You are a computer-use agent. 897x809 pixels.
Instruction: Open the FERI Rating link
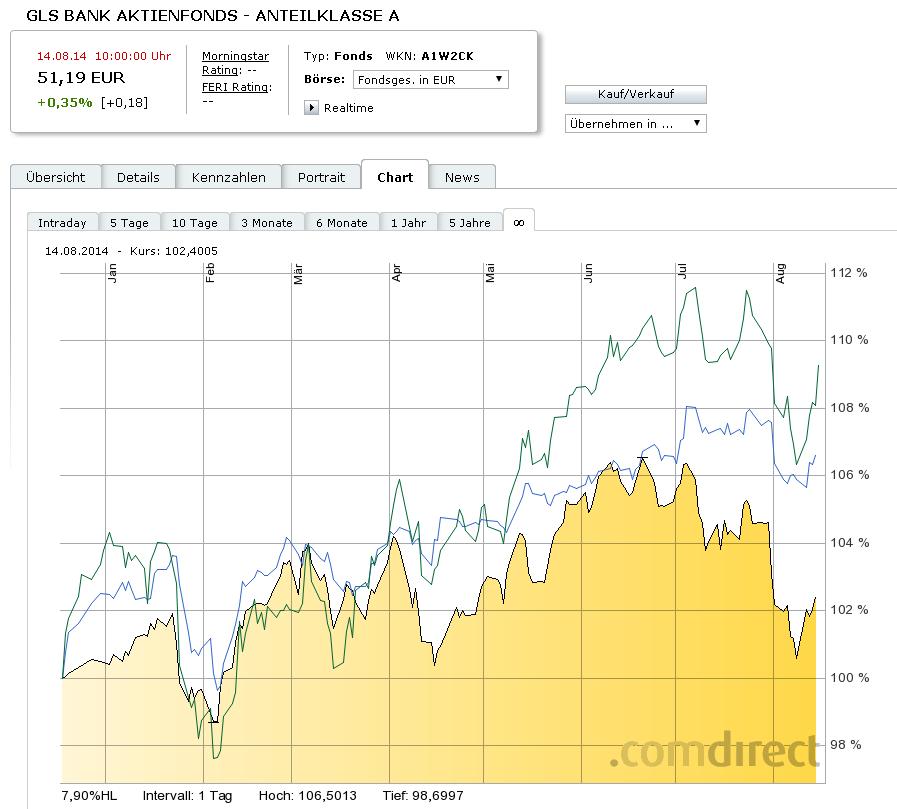[235, 87]
